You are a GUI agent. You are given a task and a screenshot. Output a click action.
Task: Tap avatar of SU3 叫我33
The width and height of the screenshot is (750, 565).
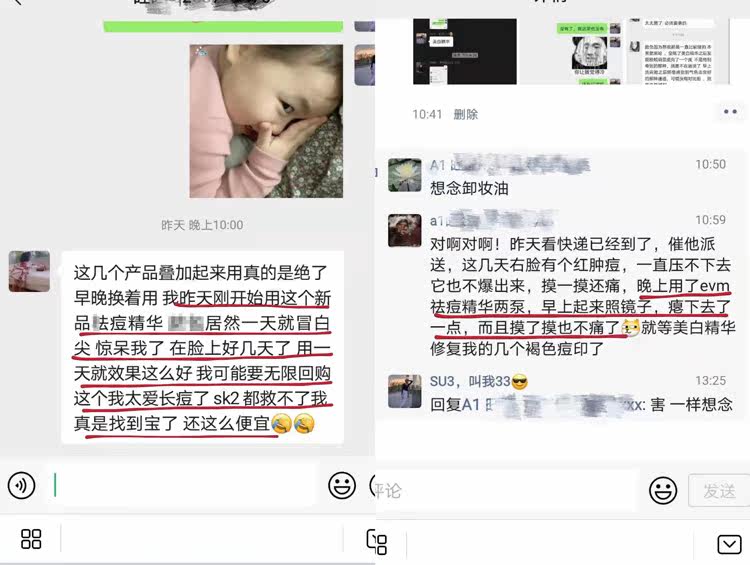point(405,391)
